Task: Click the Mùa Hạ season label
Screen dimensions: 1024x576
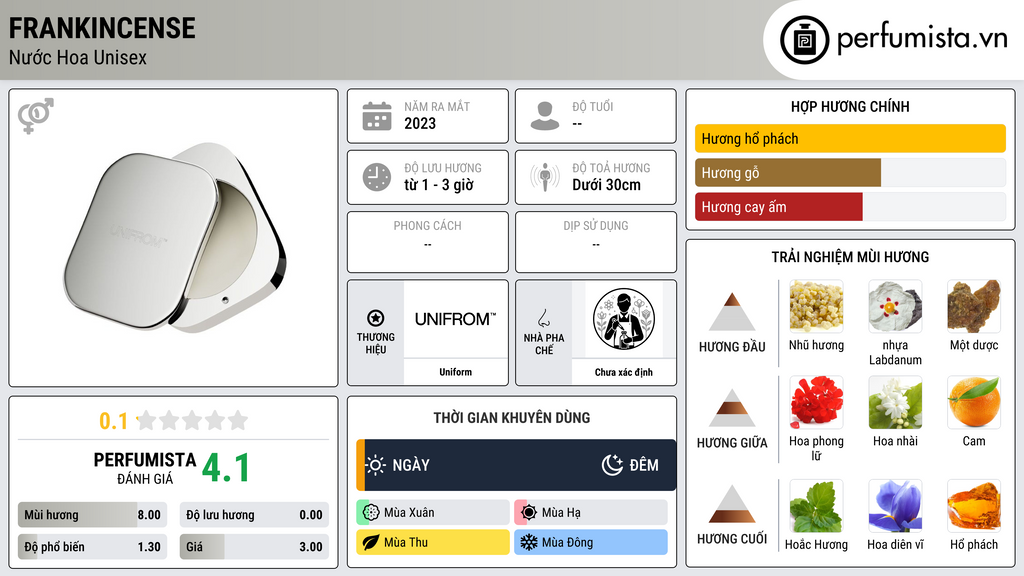Action: pyautogui.click(x=561, y=513)
